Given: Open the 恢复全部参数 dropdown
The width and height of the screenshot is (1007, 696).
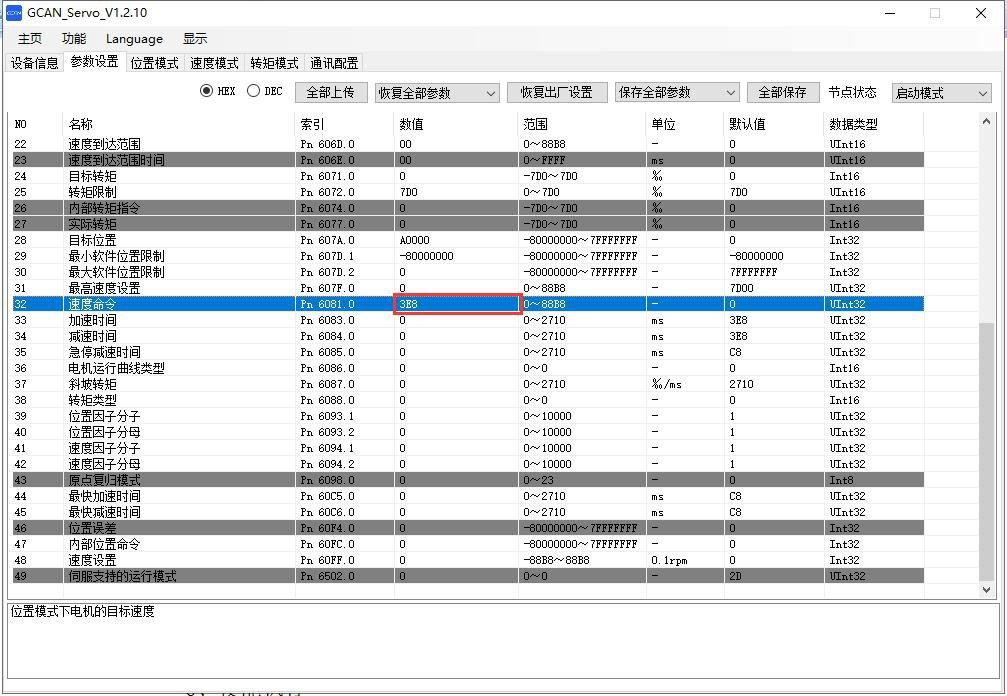Looking at the screenshot, I should [436, 93].
